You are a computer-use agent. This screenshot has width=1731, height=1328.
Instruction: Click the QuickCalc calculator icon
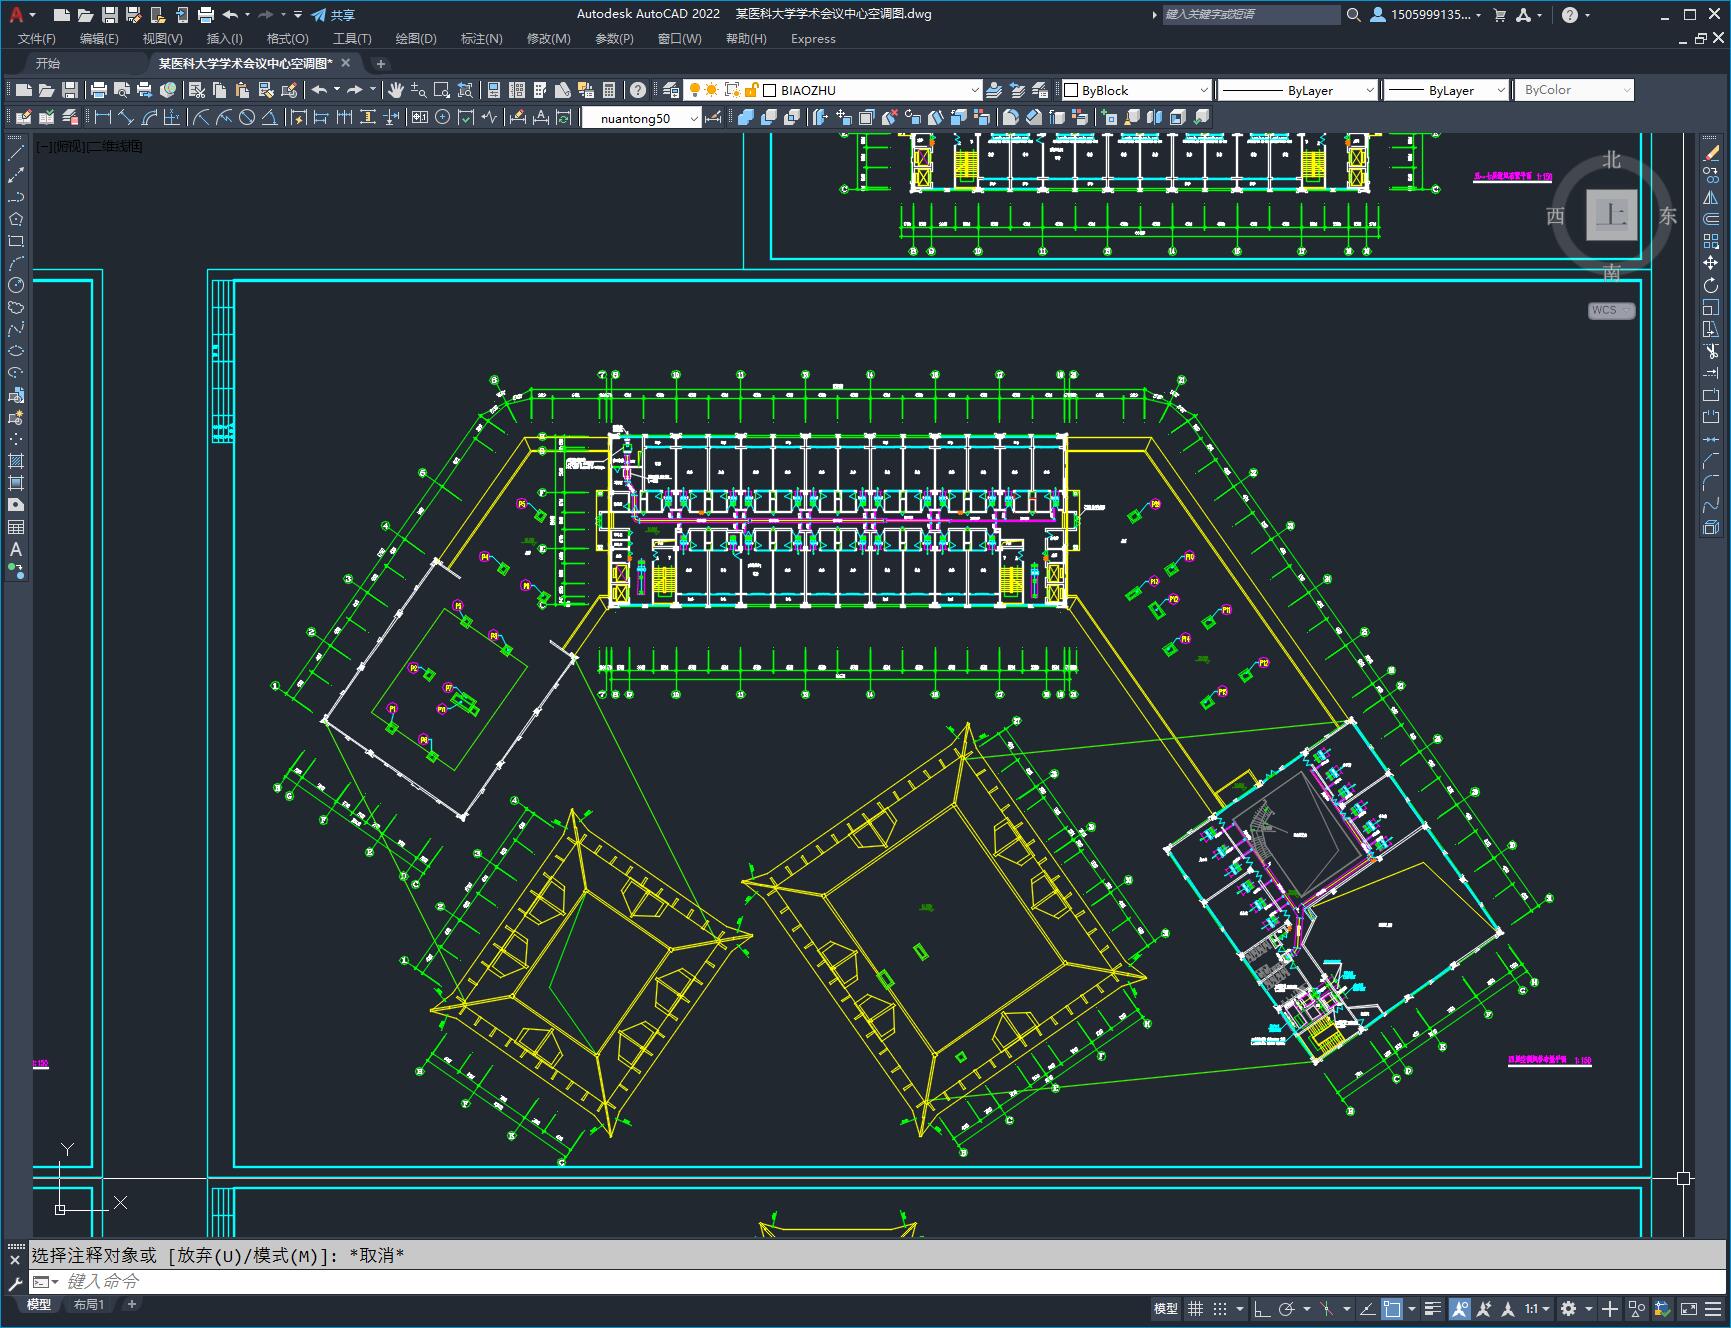[609, 90]
